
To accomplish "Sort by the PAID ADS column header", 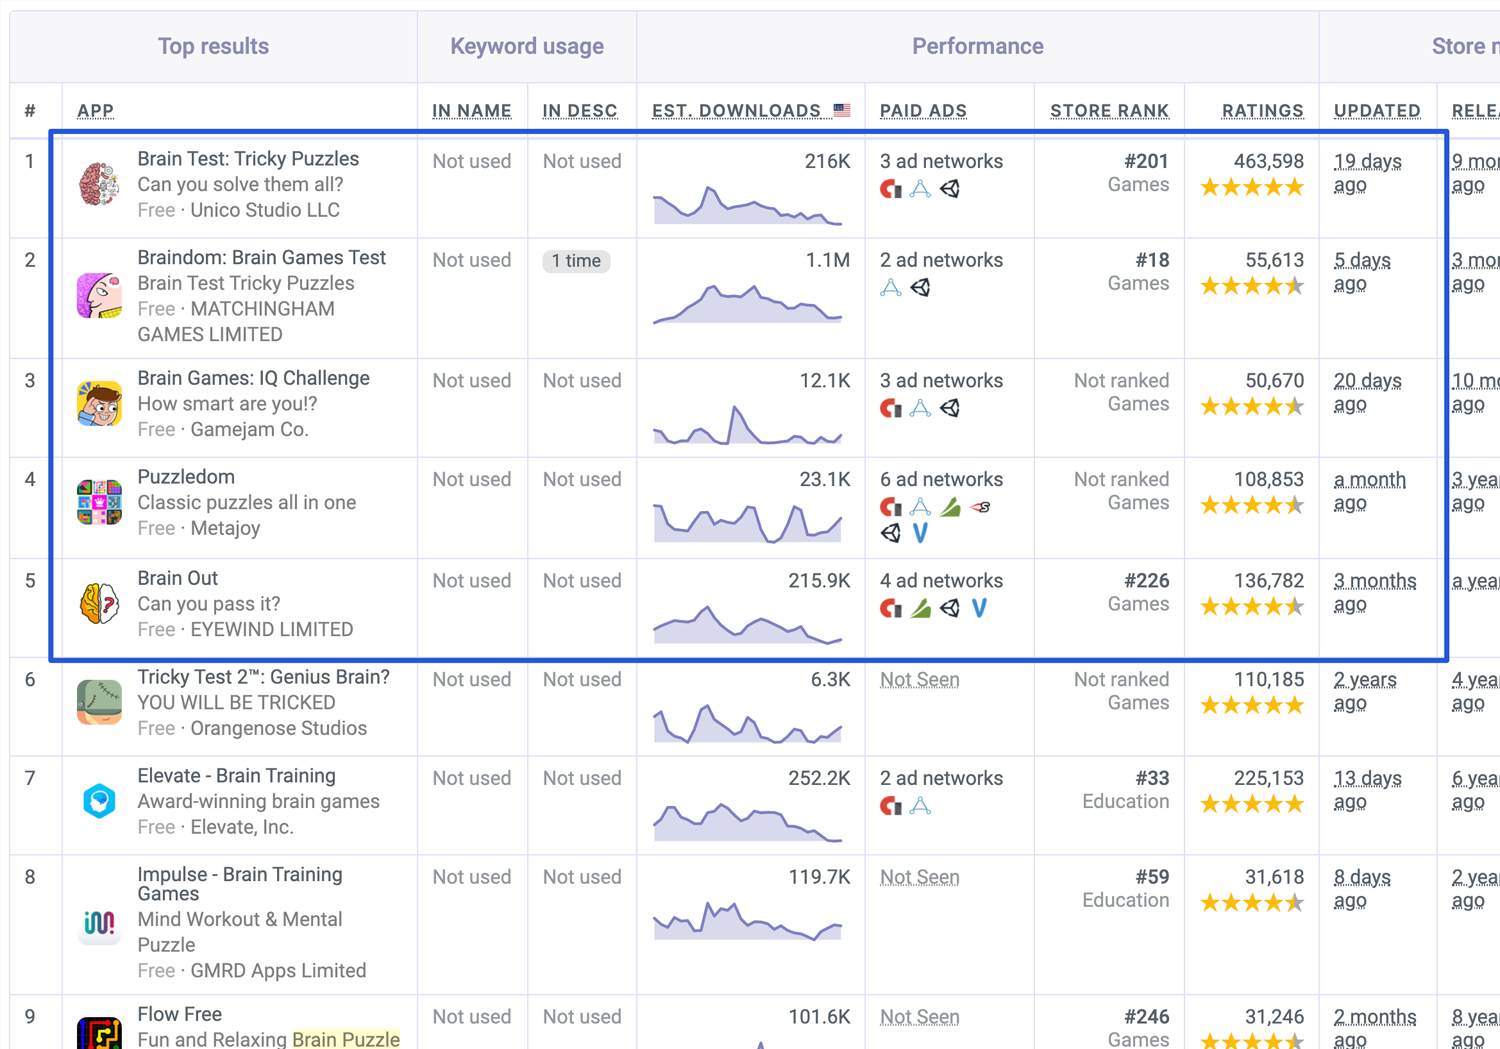I will point(923,110).
